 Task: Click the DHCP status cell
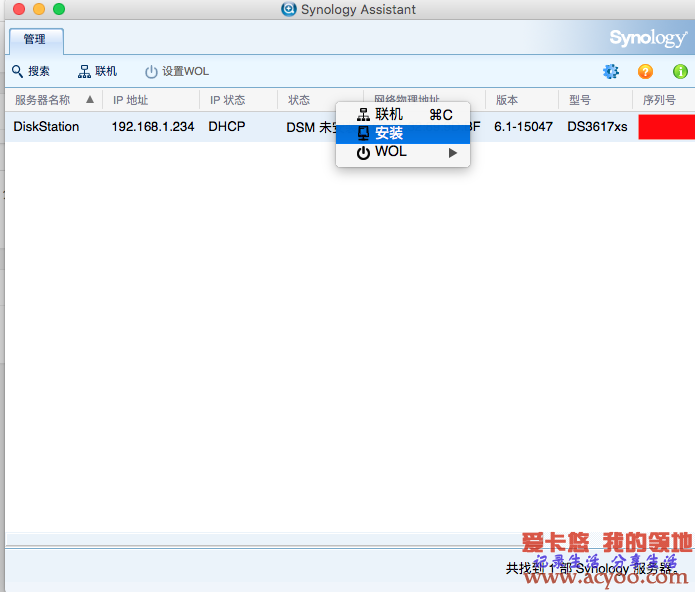click(x=226, y=127)
